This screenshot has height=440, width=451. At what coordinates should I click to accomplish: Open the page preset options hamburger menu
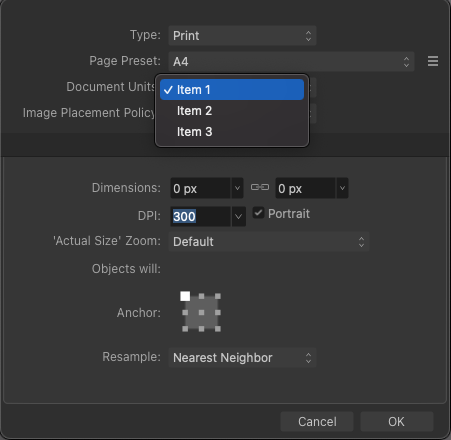433,61
